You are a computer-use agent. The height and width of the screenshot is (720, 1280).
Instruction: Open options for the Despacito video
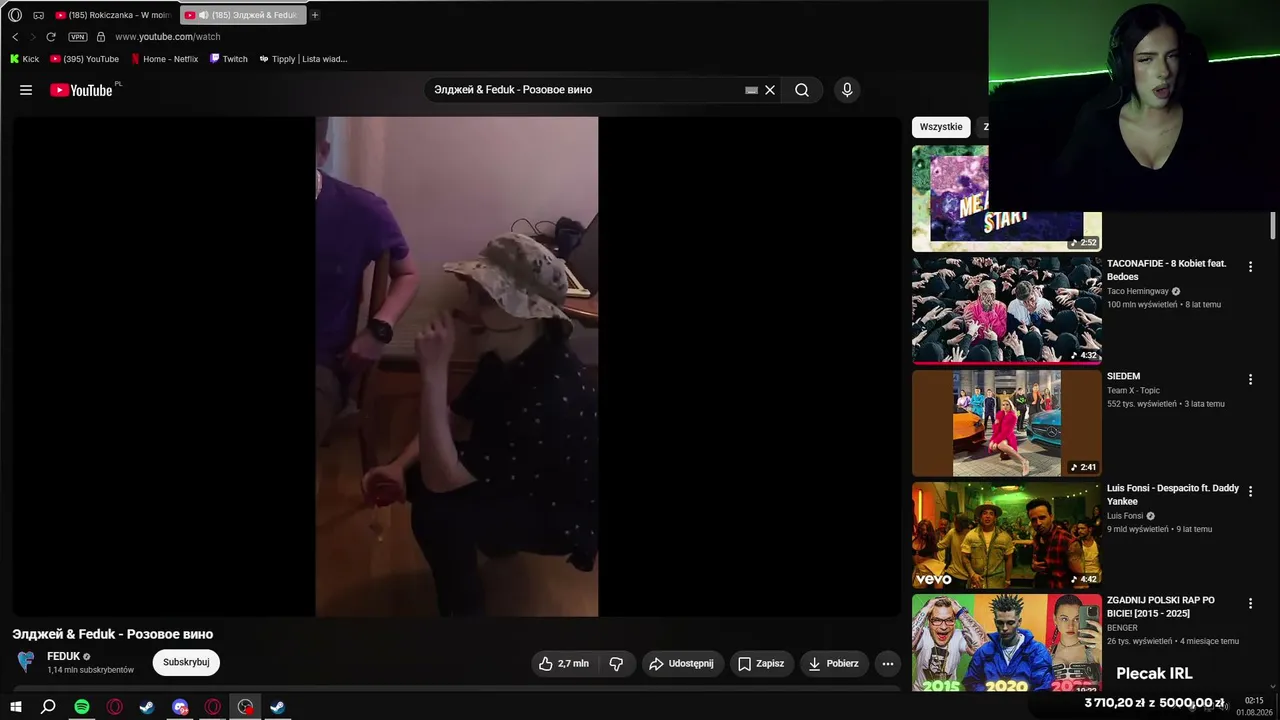pyautogui.click(x=1250, y=491)
